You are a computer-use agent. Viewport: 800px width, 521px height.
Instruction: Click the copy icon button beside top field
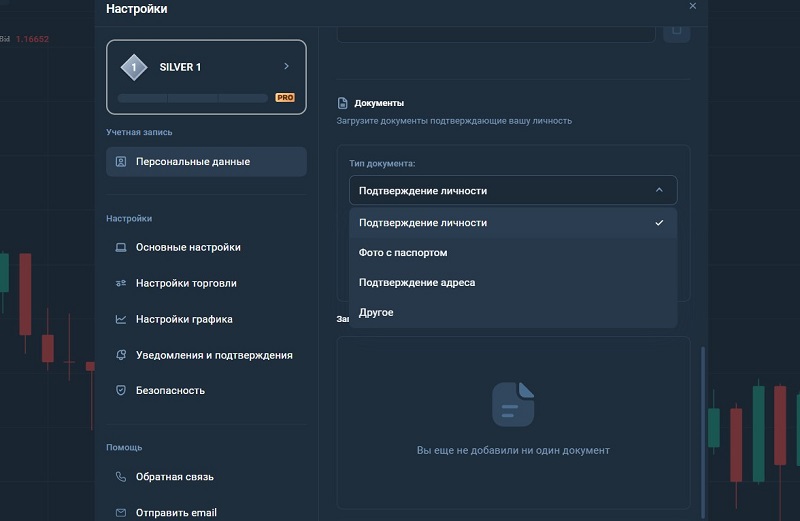[677, 32]
